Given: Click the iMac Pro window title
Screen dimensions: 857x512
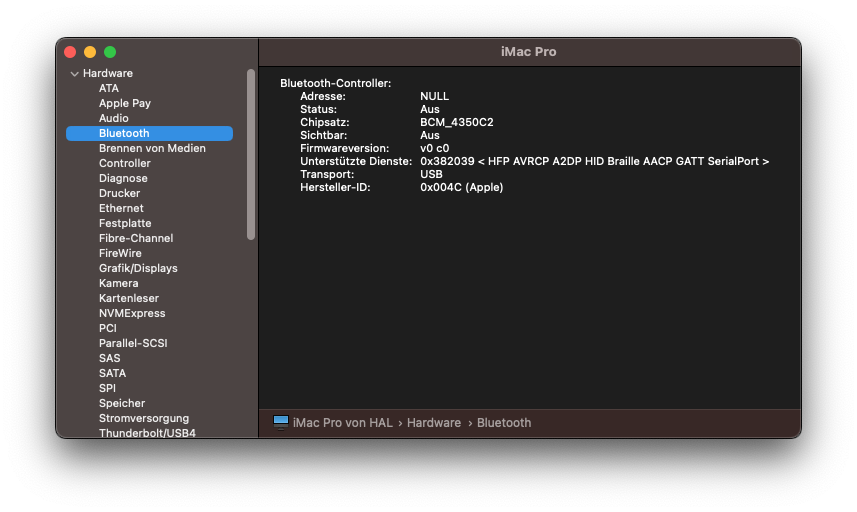Looking at the screenshot, I should point(529,52).
